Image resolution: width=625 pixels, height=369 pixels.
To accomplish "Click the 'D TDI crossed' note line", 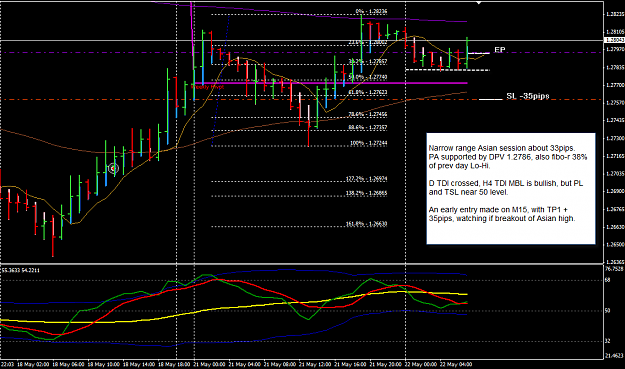I will tap(506, 183).
